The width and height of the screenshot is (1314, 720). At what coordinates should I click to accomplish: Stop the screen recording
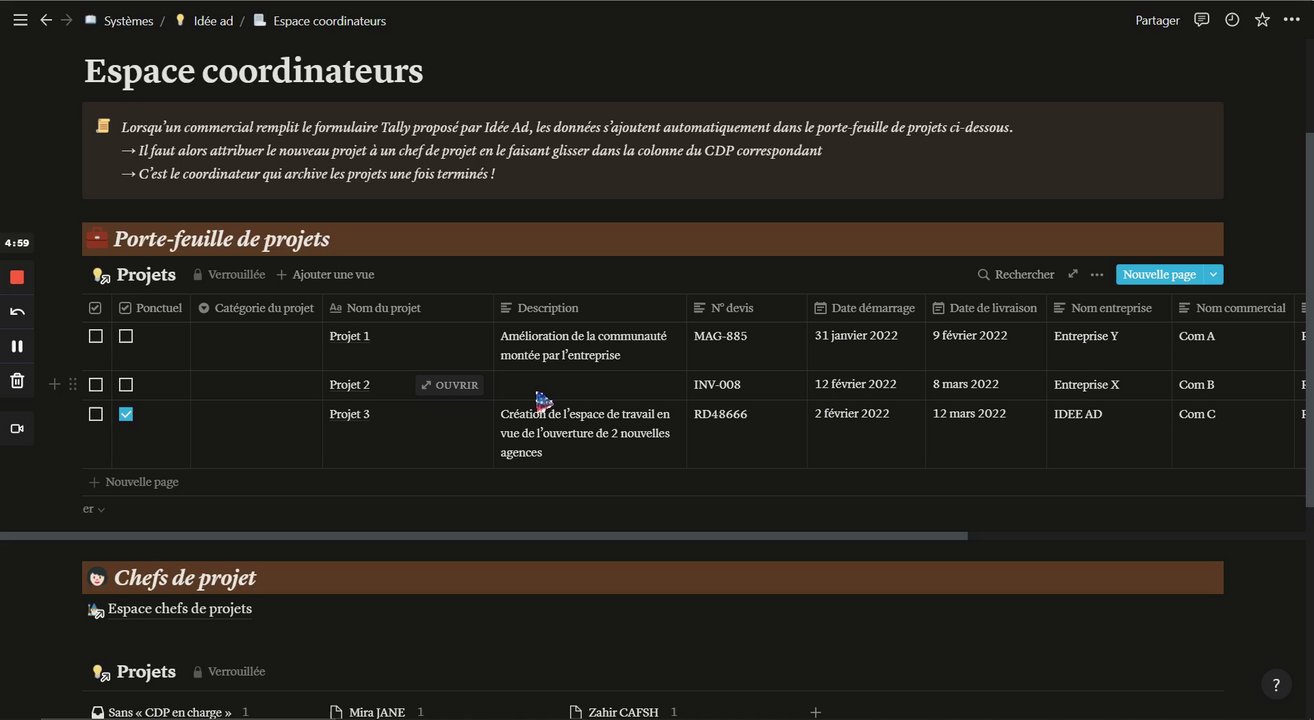click(x=17, y=277)
